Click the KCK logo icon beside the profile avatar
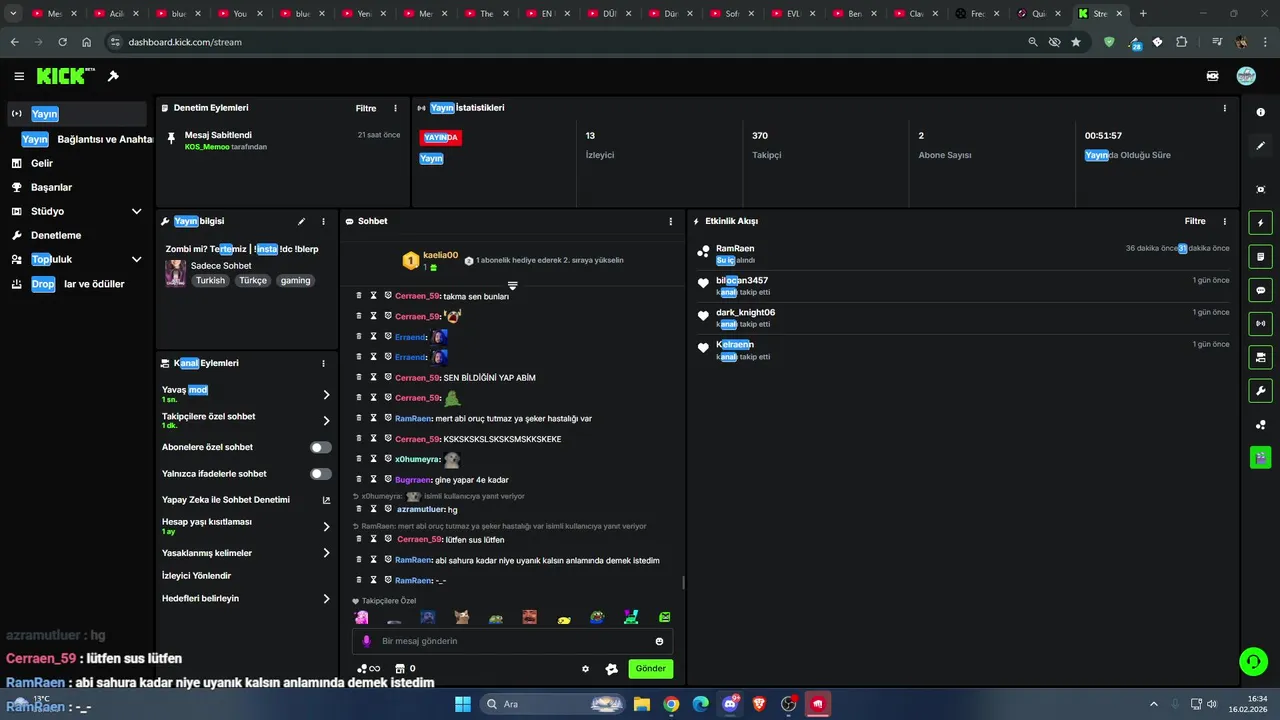The image size is (1280, 720). coord(1213,76)
